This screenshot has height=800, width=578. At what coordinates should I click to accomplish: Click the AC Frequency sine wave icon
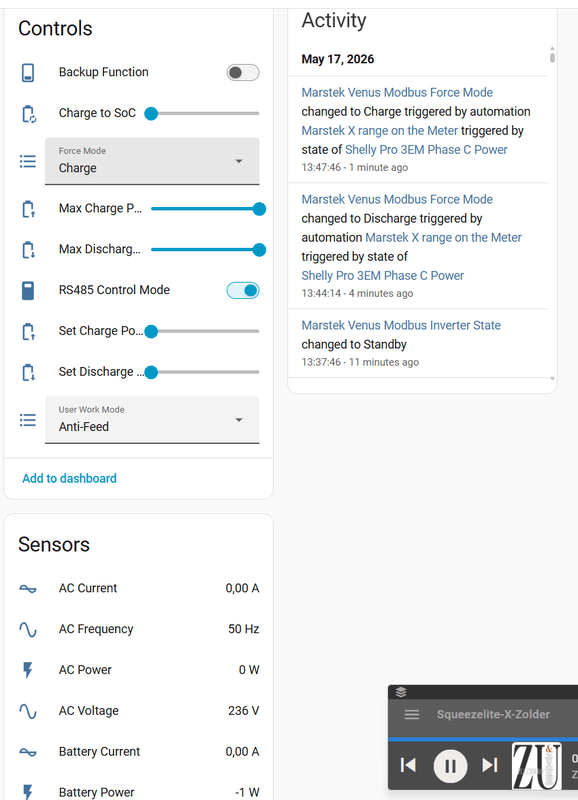coord(28,629)
